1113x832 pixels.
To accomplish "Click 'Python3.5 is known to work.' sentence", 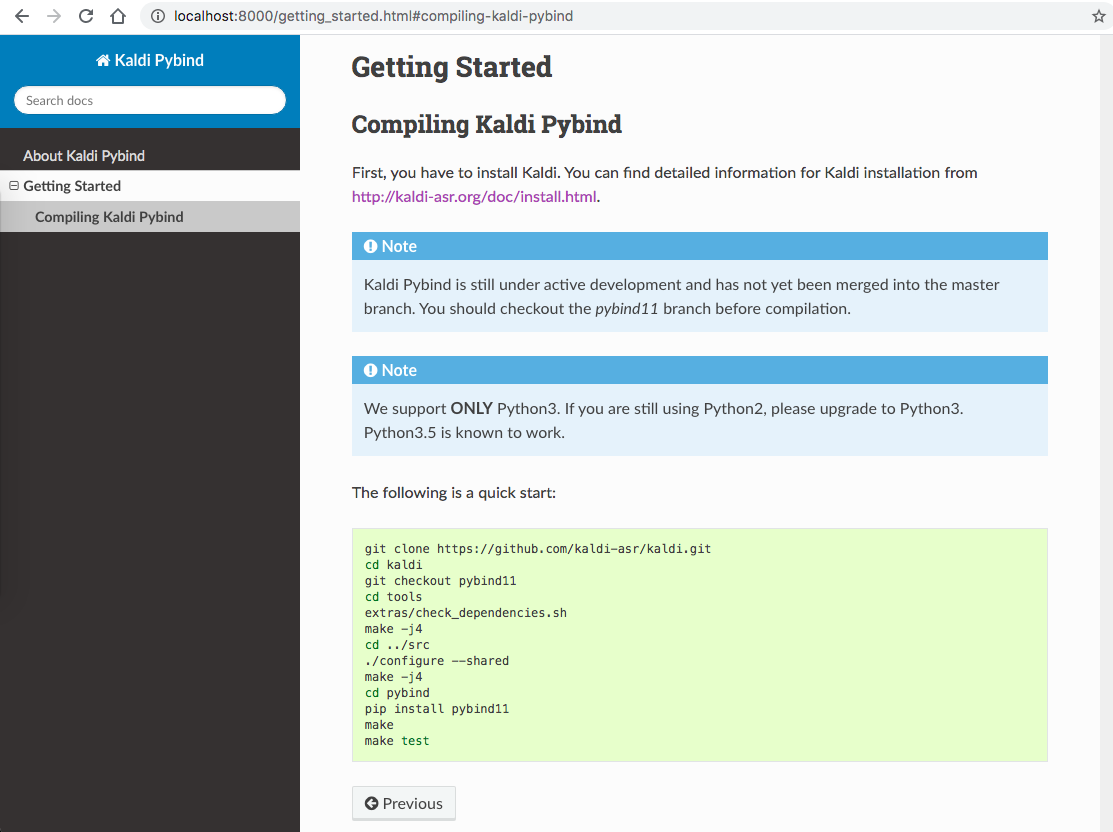I will [x=464, y=432].
